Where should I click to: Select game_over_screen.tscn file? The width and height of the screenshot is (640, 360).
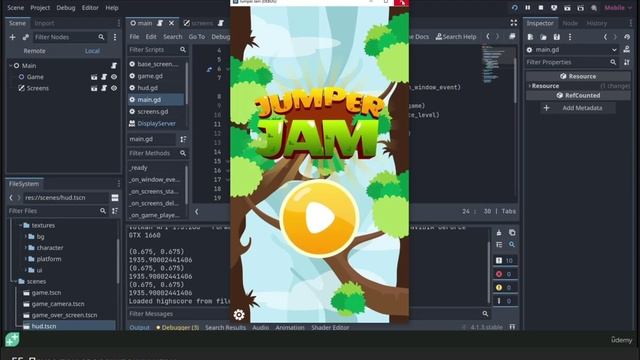(64, 315)
